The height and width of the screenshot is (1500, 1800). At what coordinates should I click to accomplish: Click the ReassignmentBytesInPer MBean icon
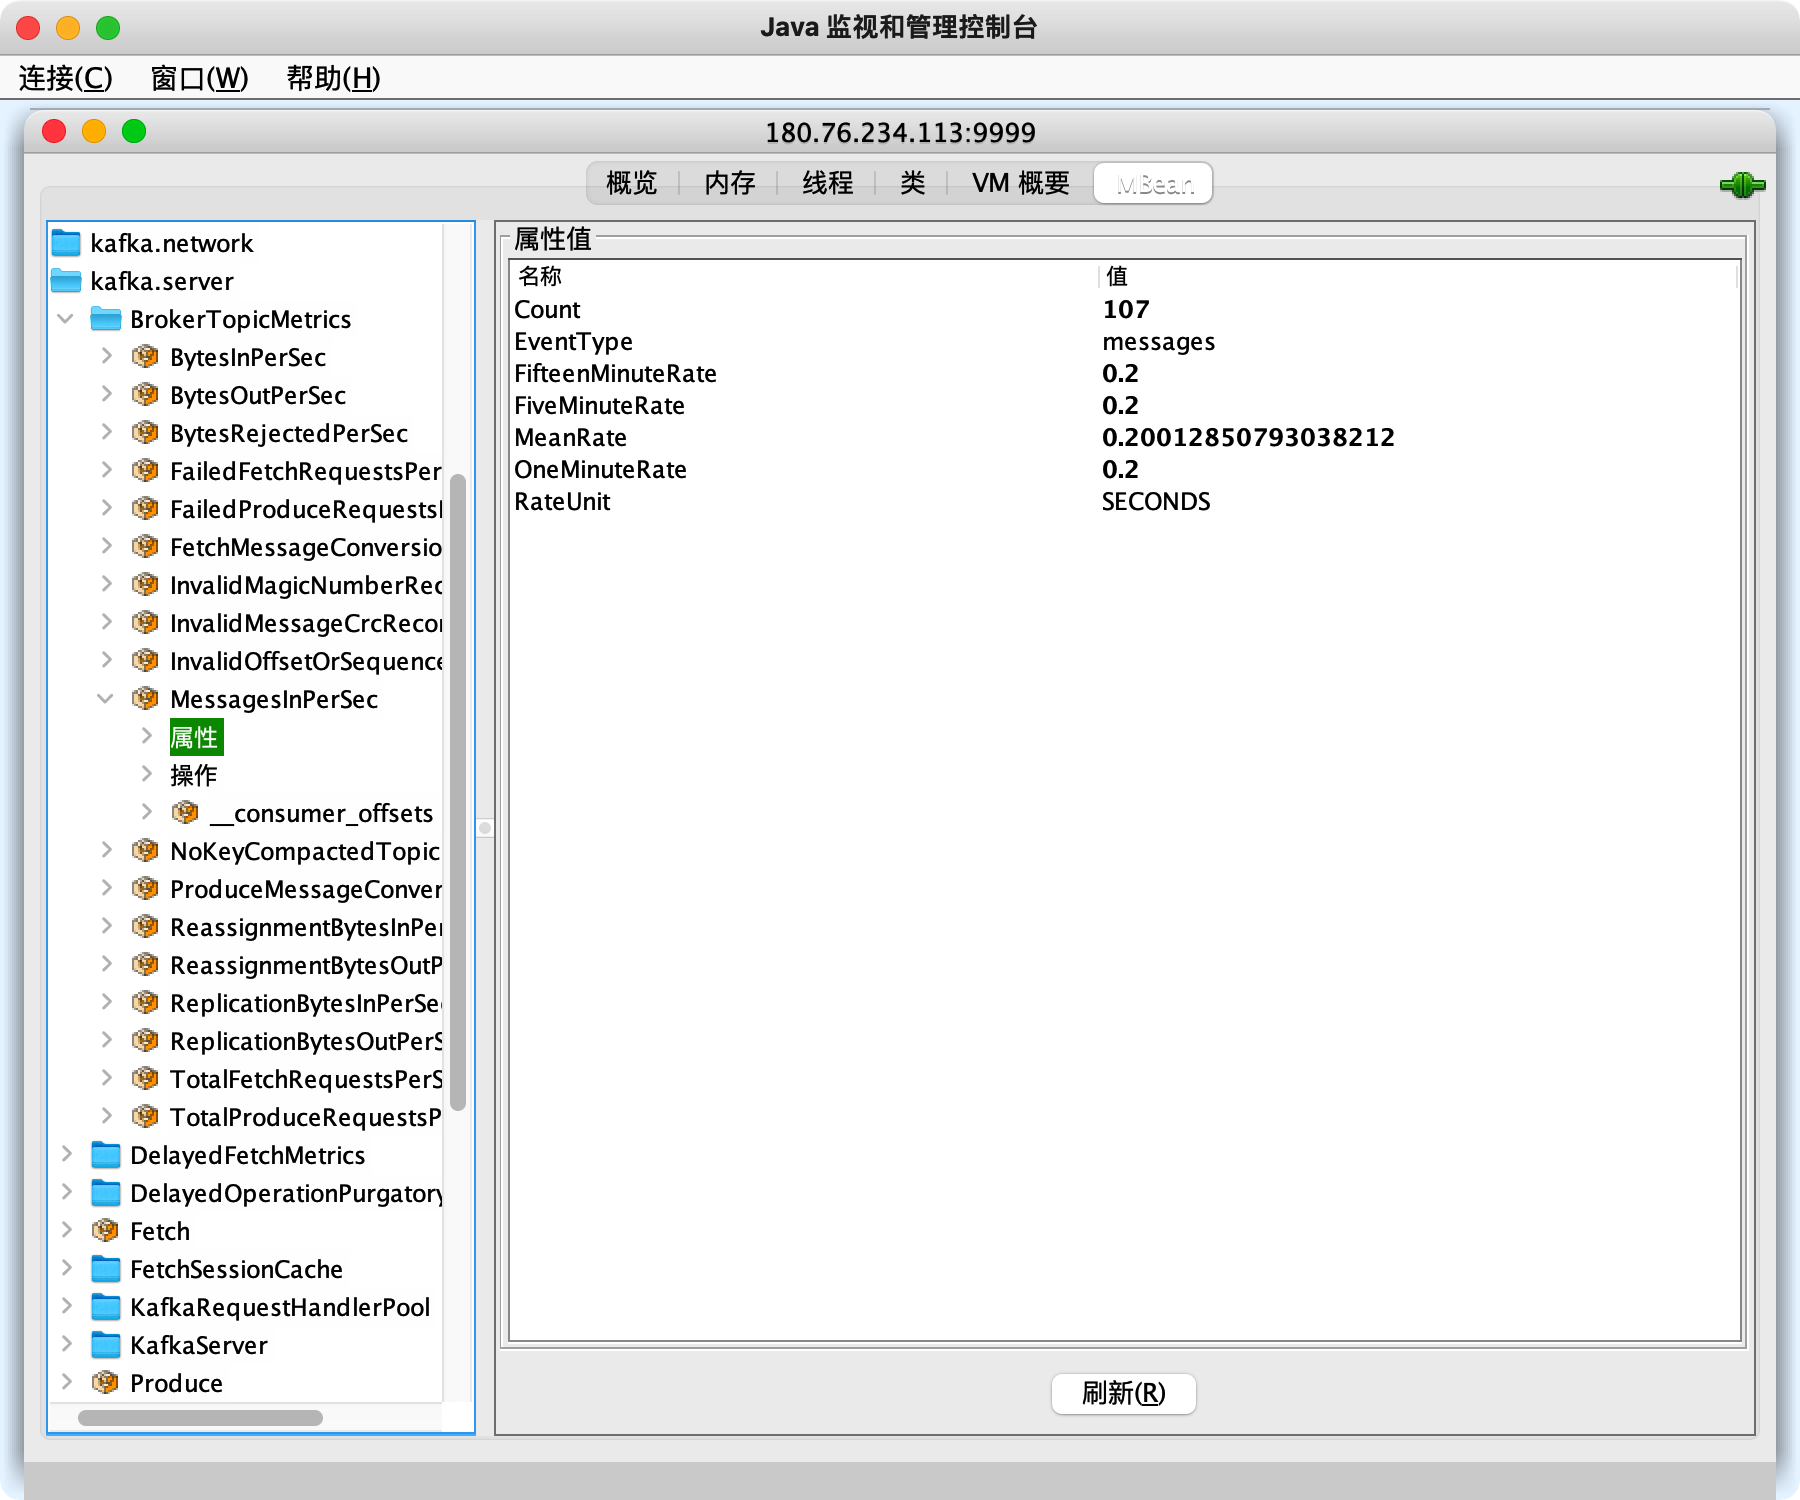point(145,927)
